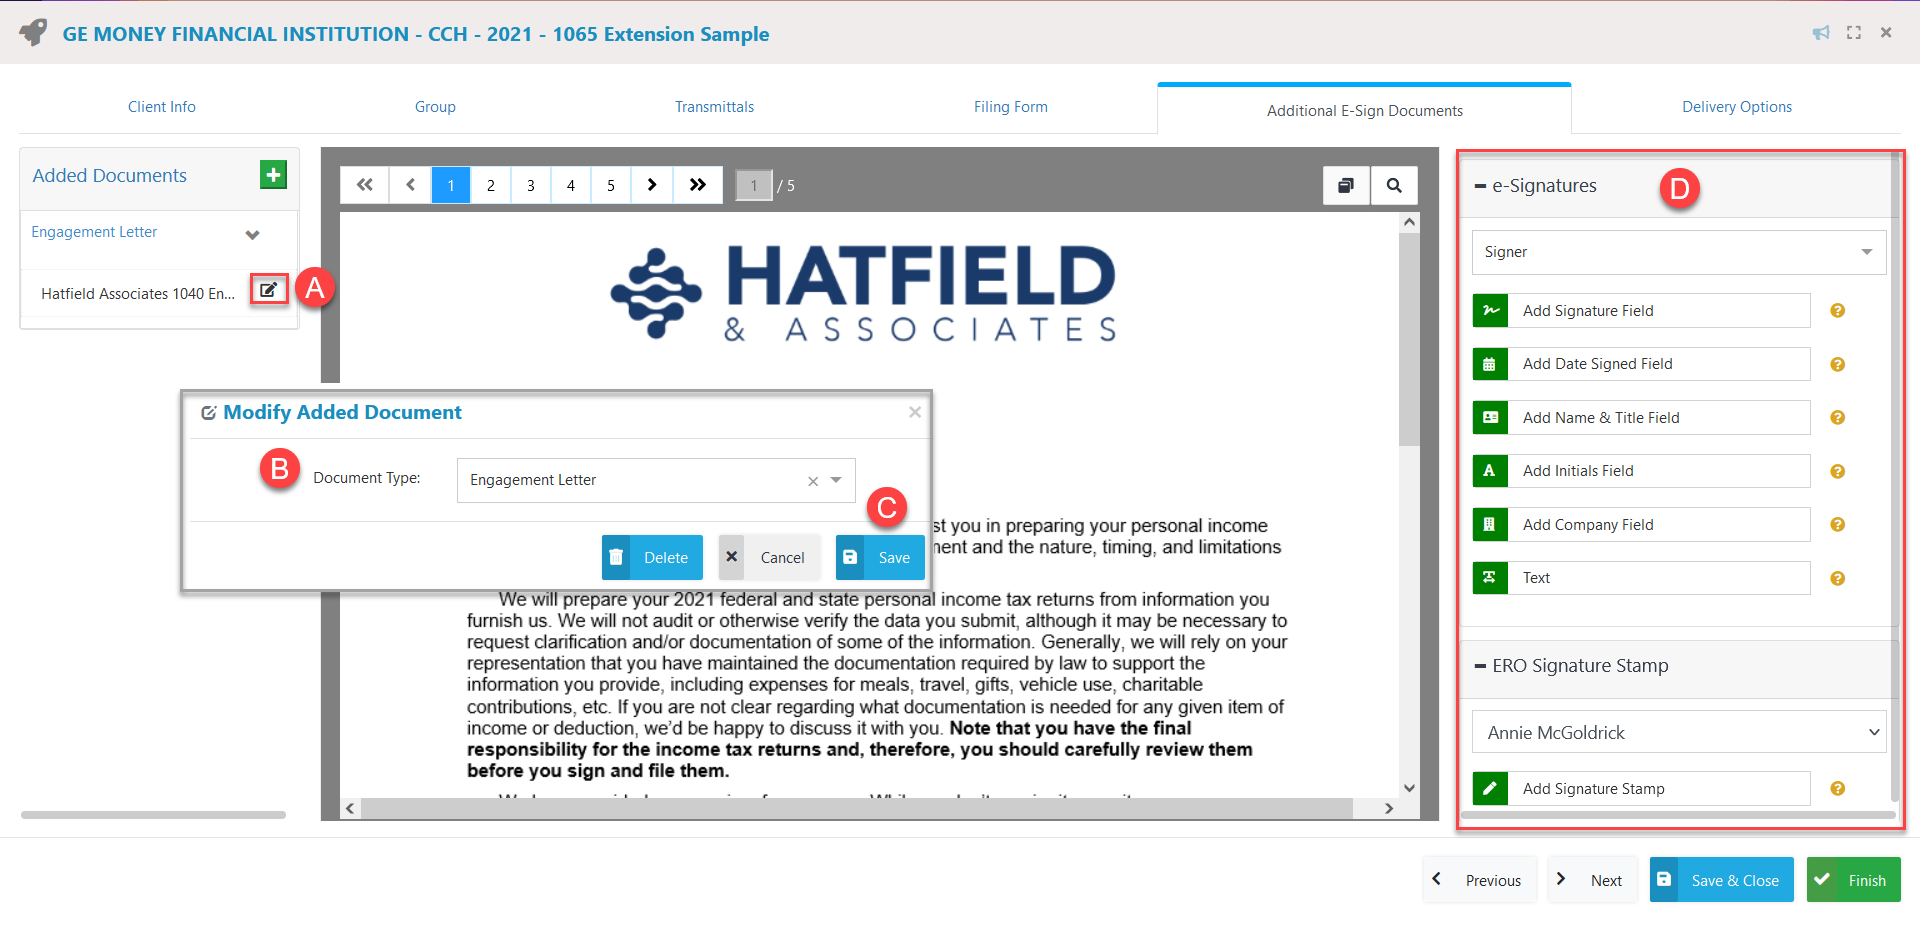Screen dimensions: 1920x925
Task: Go to page 3 of the document
Action: pyautogui.click(x=531, y=185)
